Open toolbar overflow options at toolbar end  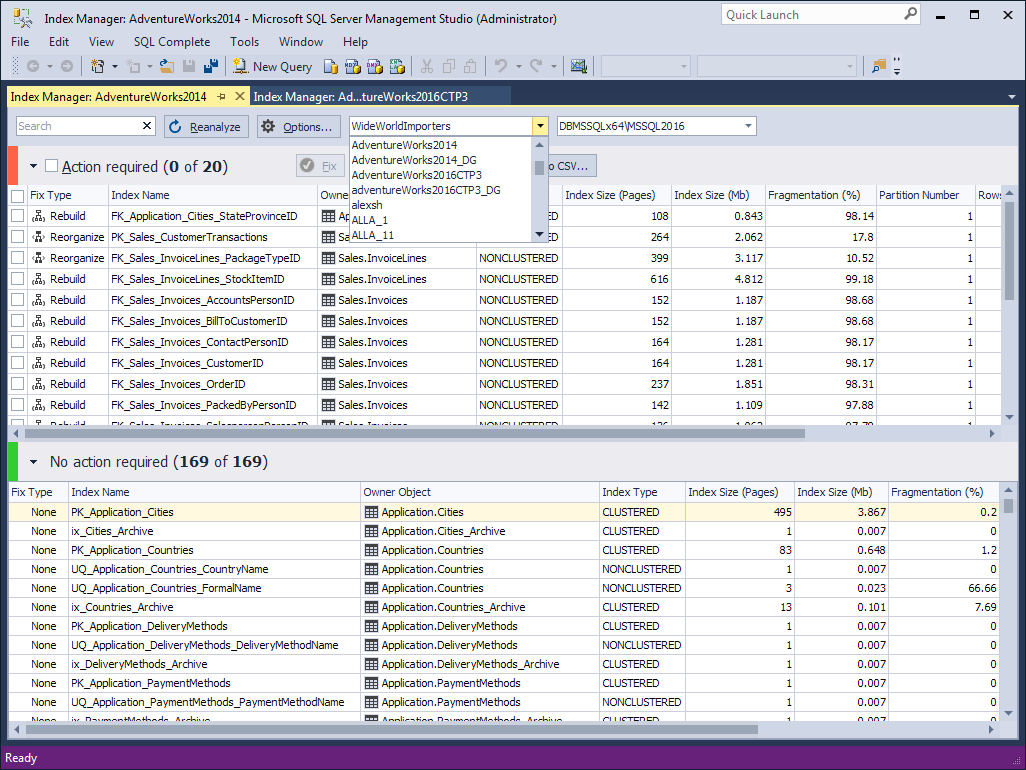[896, 66]
